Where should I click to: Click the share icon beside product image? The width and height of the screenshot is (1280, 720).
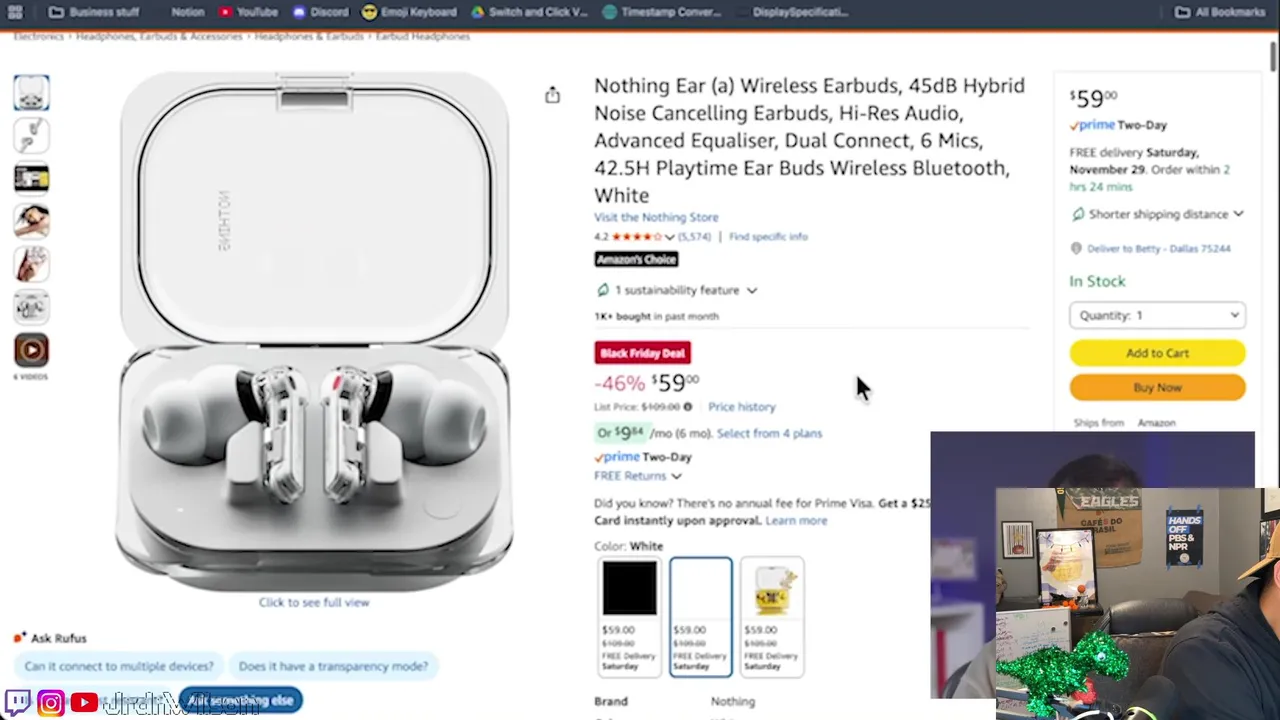click(x=552, y=95)
